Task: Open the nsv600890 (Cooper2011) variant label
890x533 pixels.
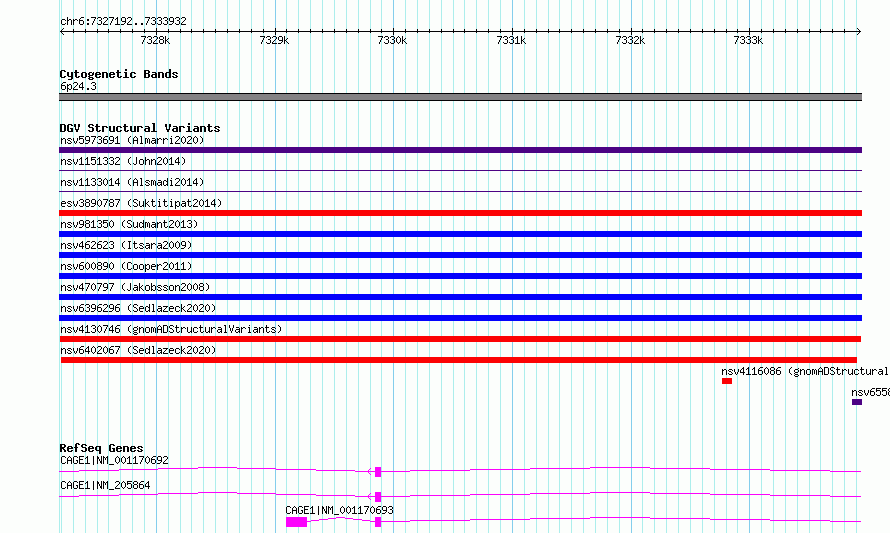Action: [126, 266]
